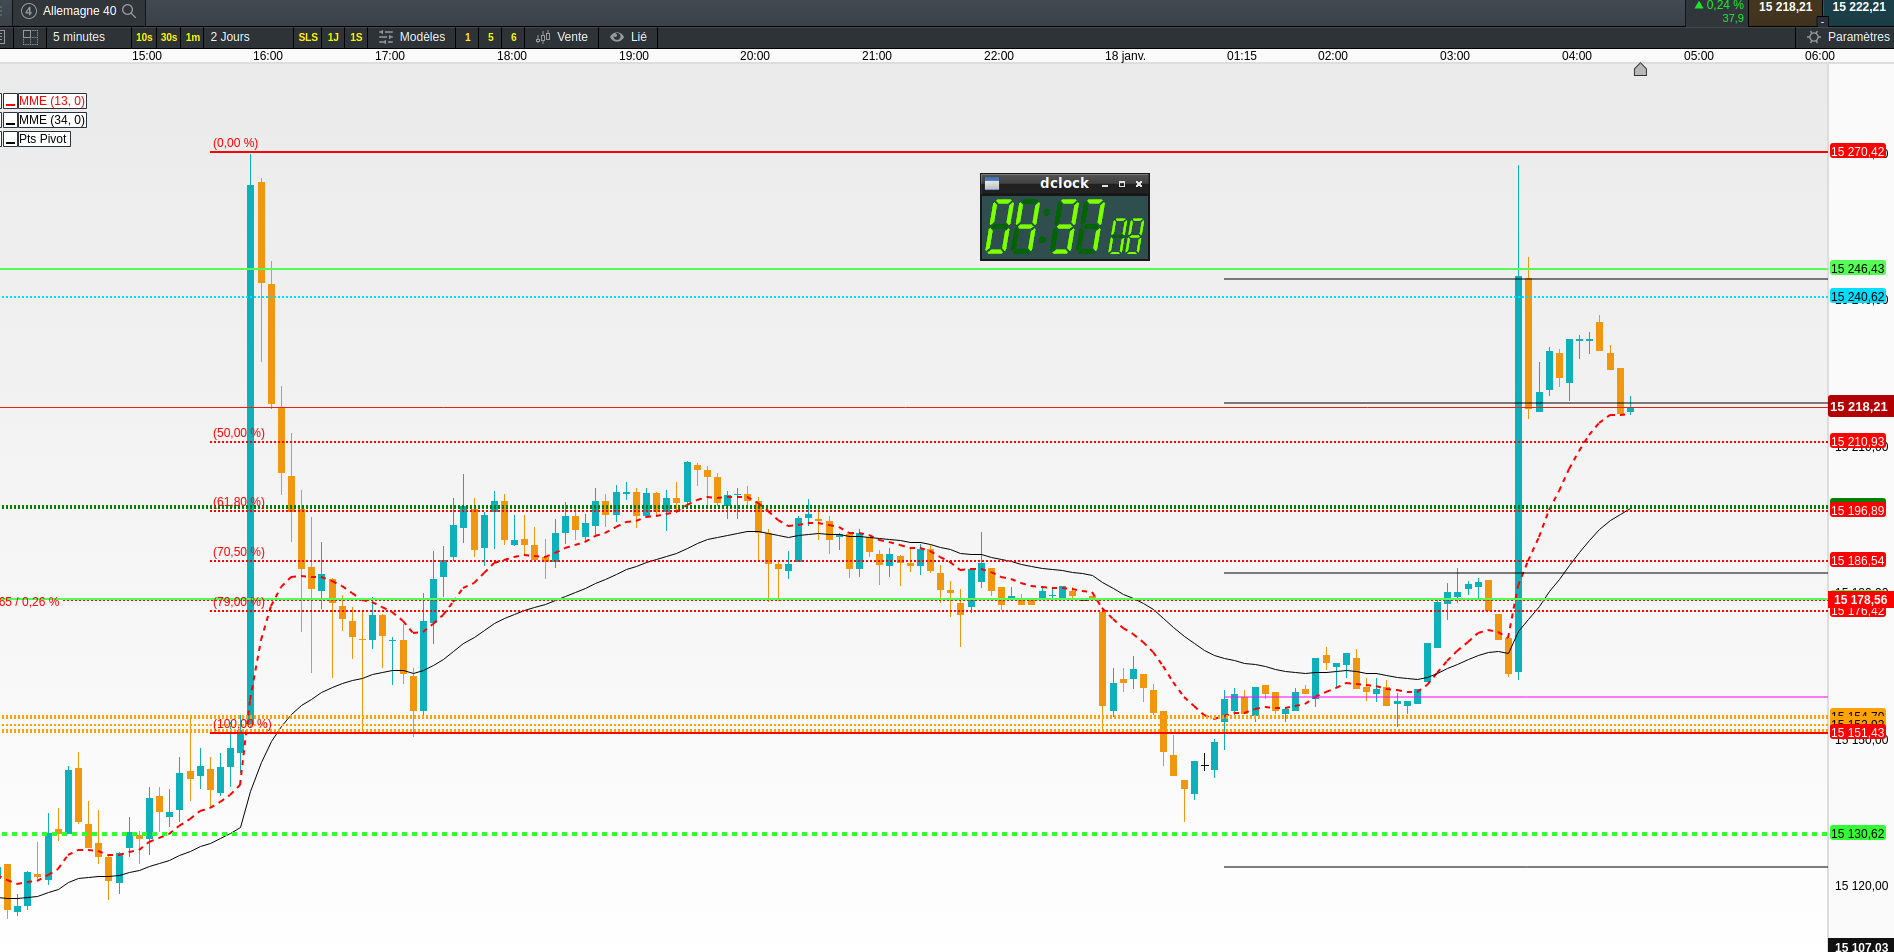1894x952 pixels.
Task: Select the Allemagne 40 instrument tab
Action: tap(79, 11)
